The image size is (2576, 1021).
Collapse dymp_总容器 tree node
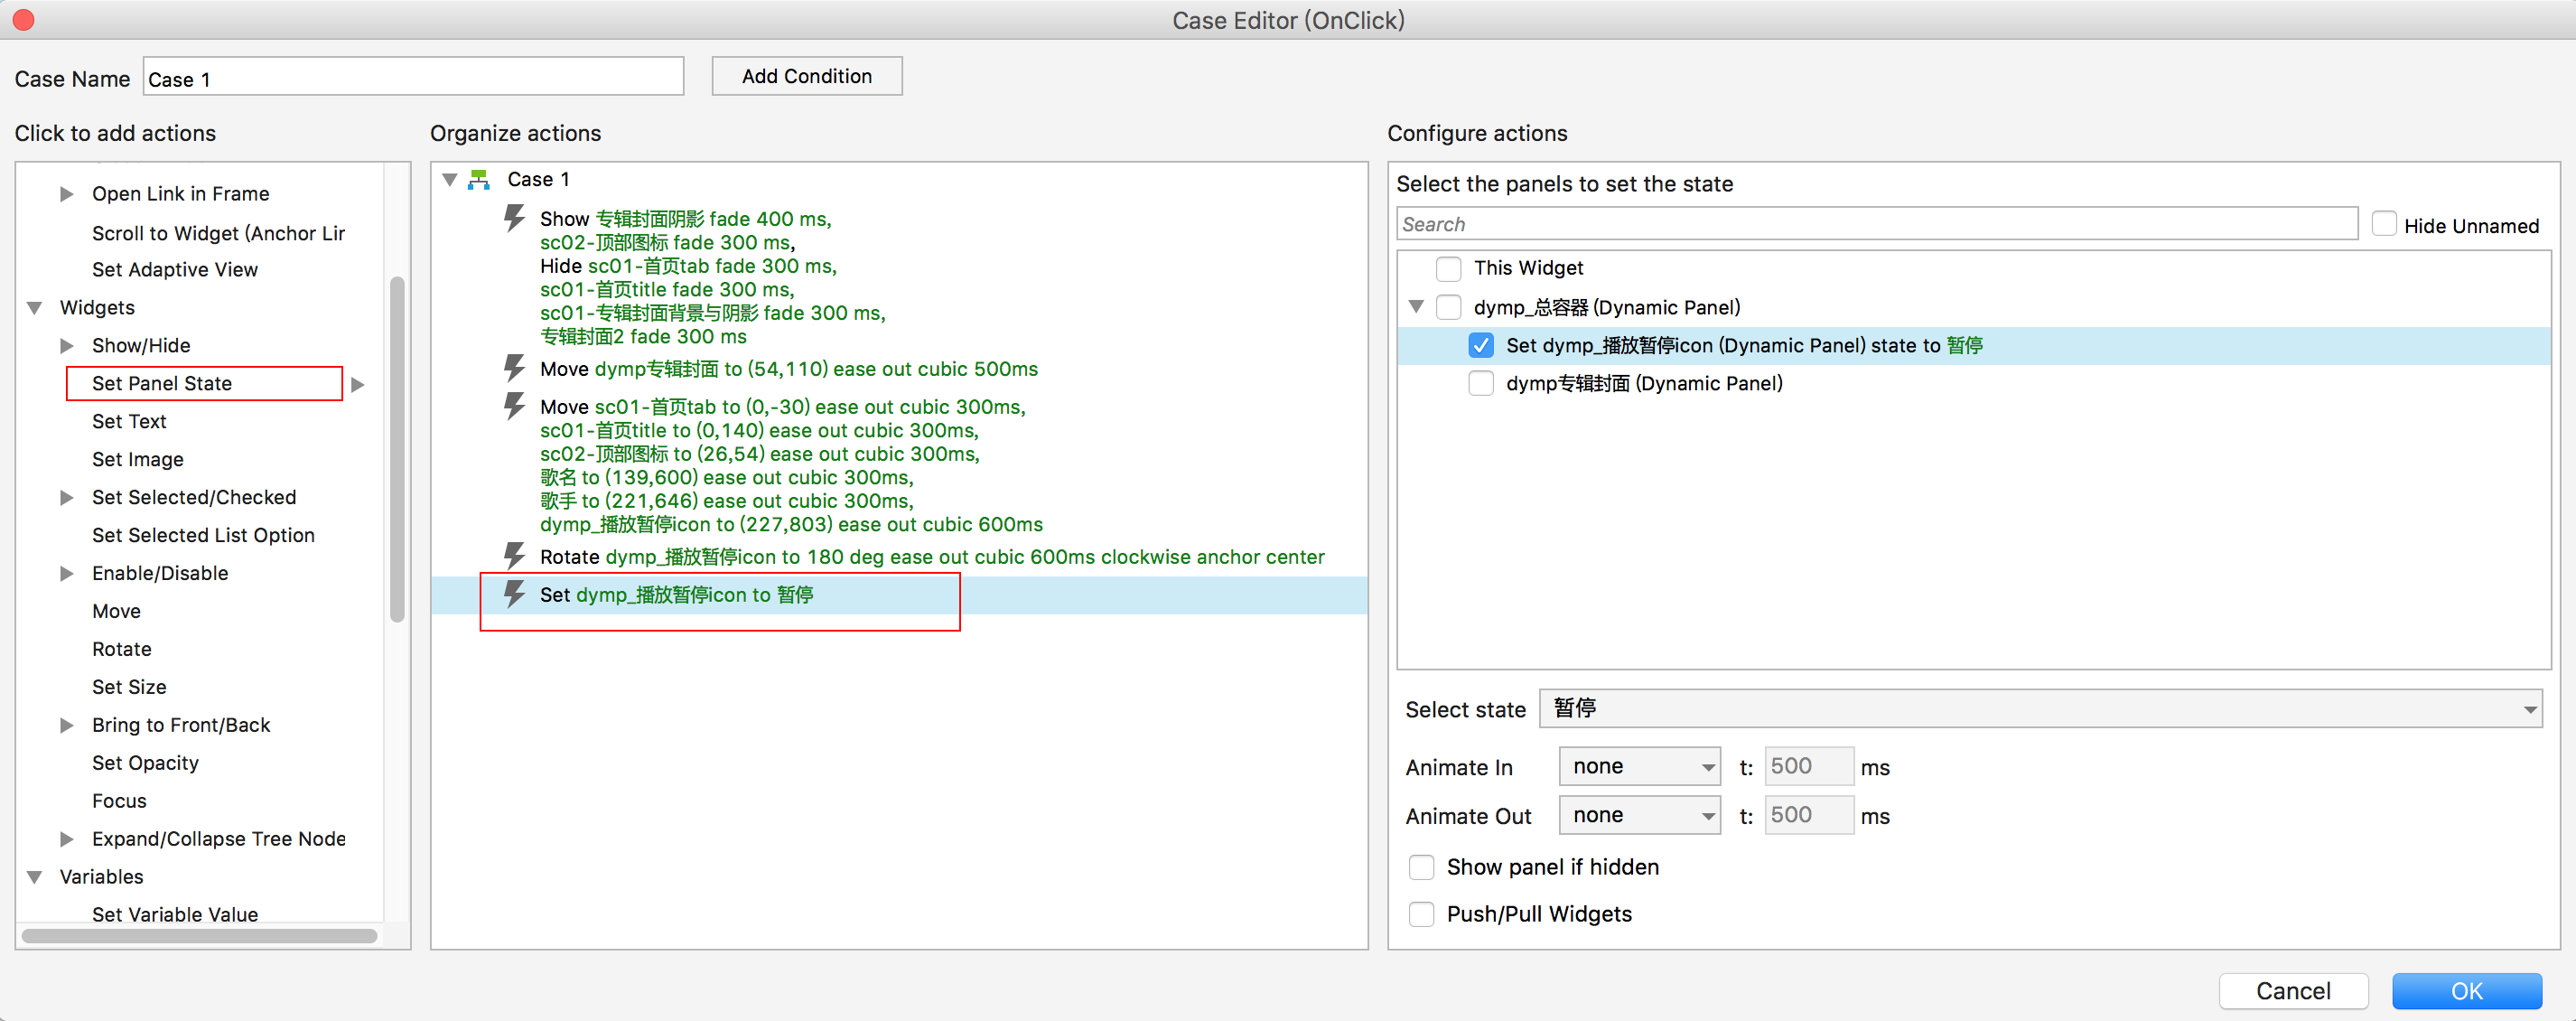[x=1415, y=307]
